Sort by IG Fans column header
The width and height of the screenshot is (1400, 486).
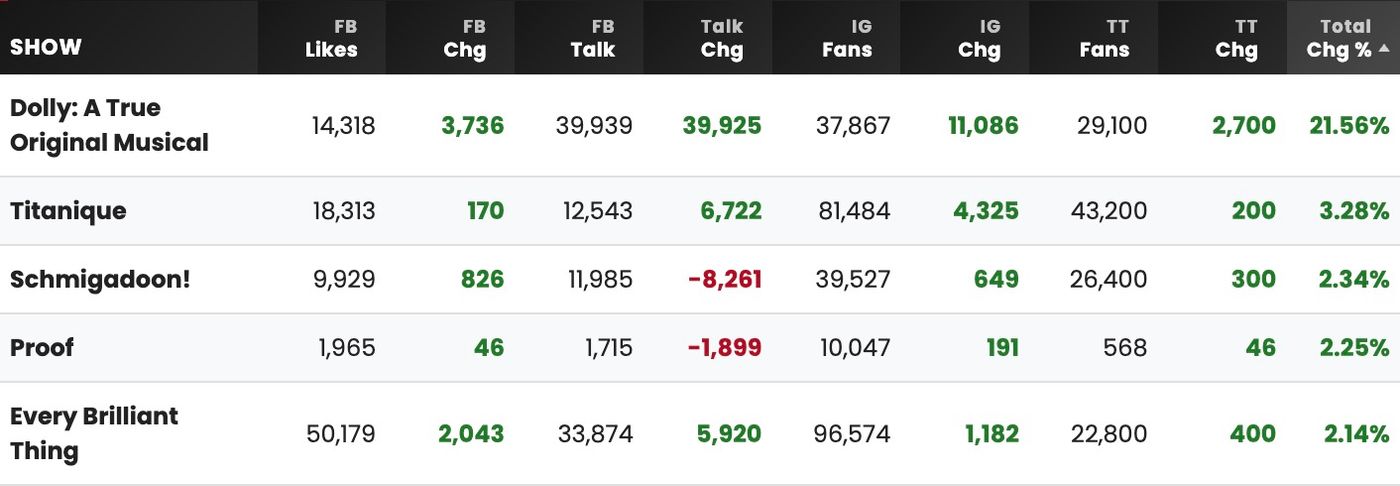coord(847,38)
